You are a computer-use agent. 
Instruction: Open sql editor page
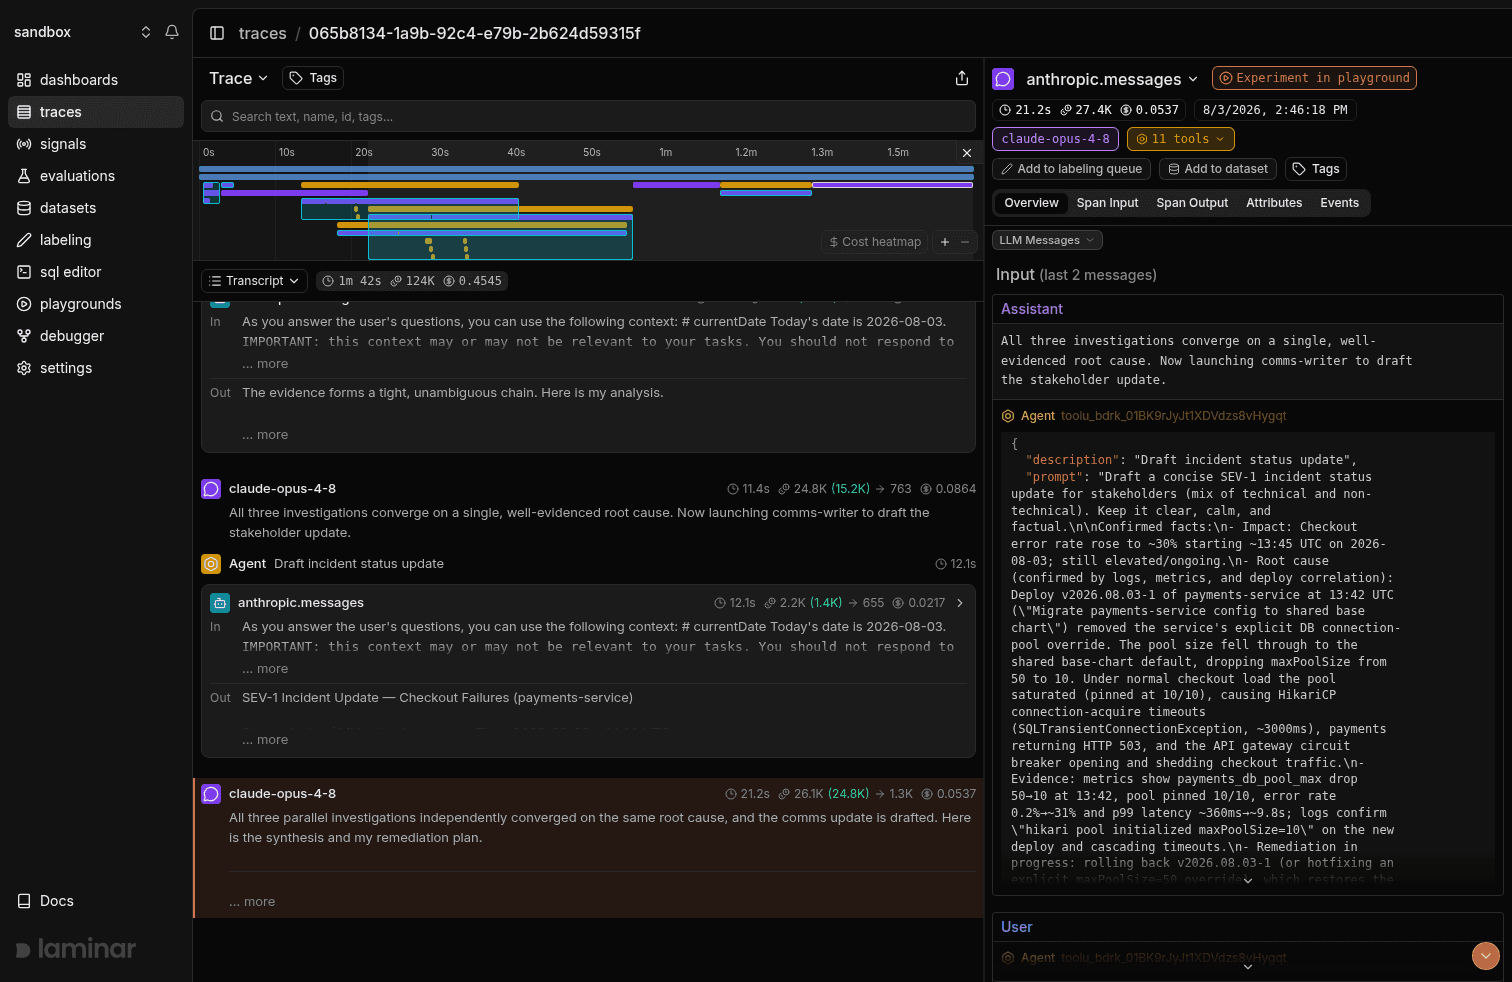point(96,272)
